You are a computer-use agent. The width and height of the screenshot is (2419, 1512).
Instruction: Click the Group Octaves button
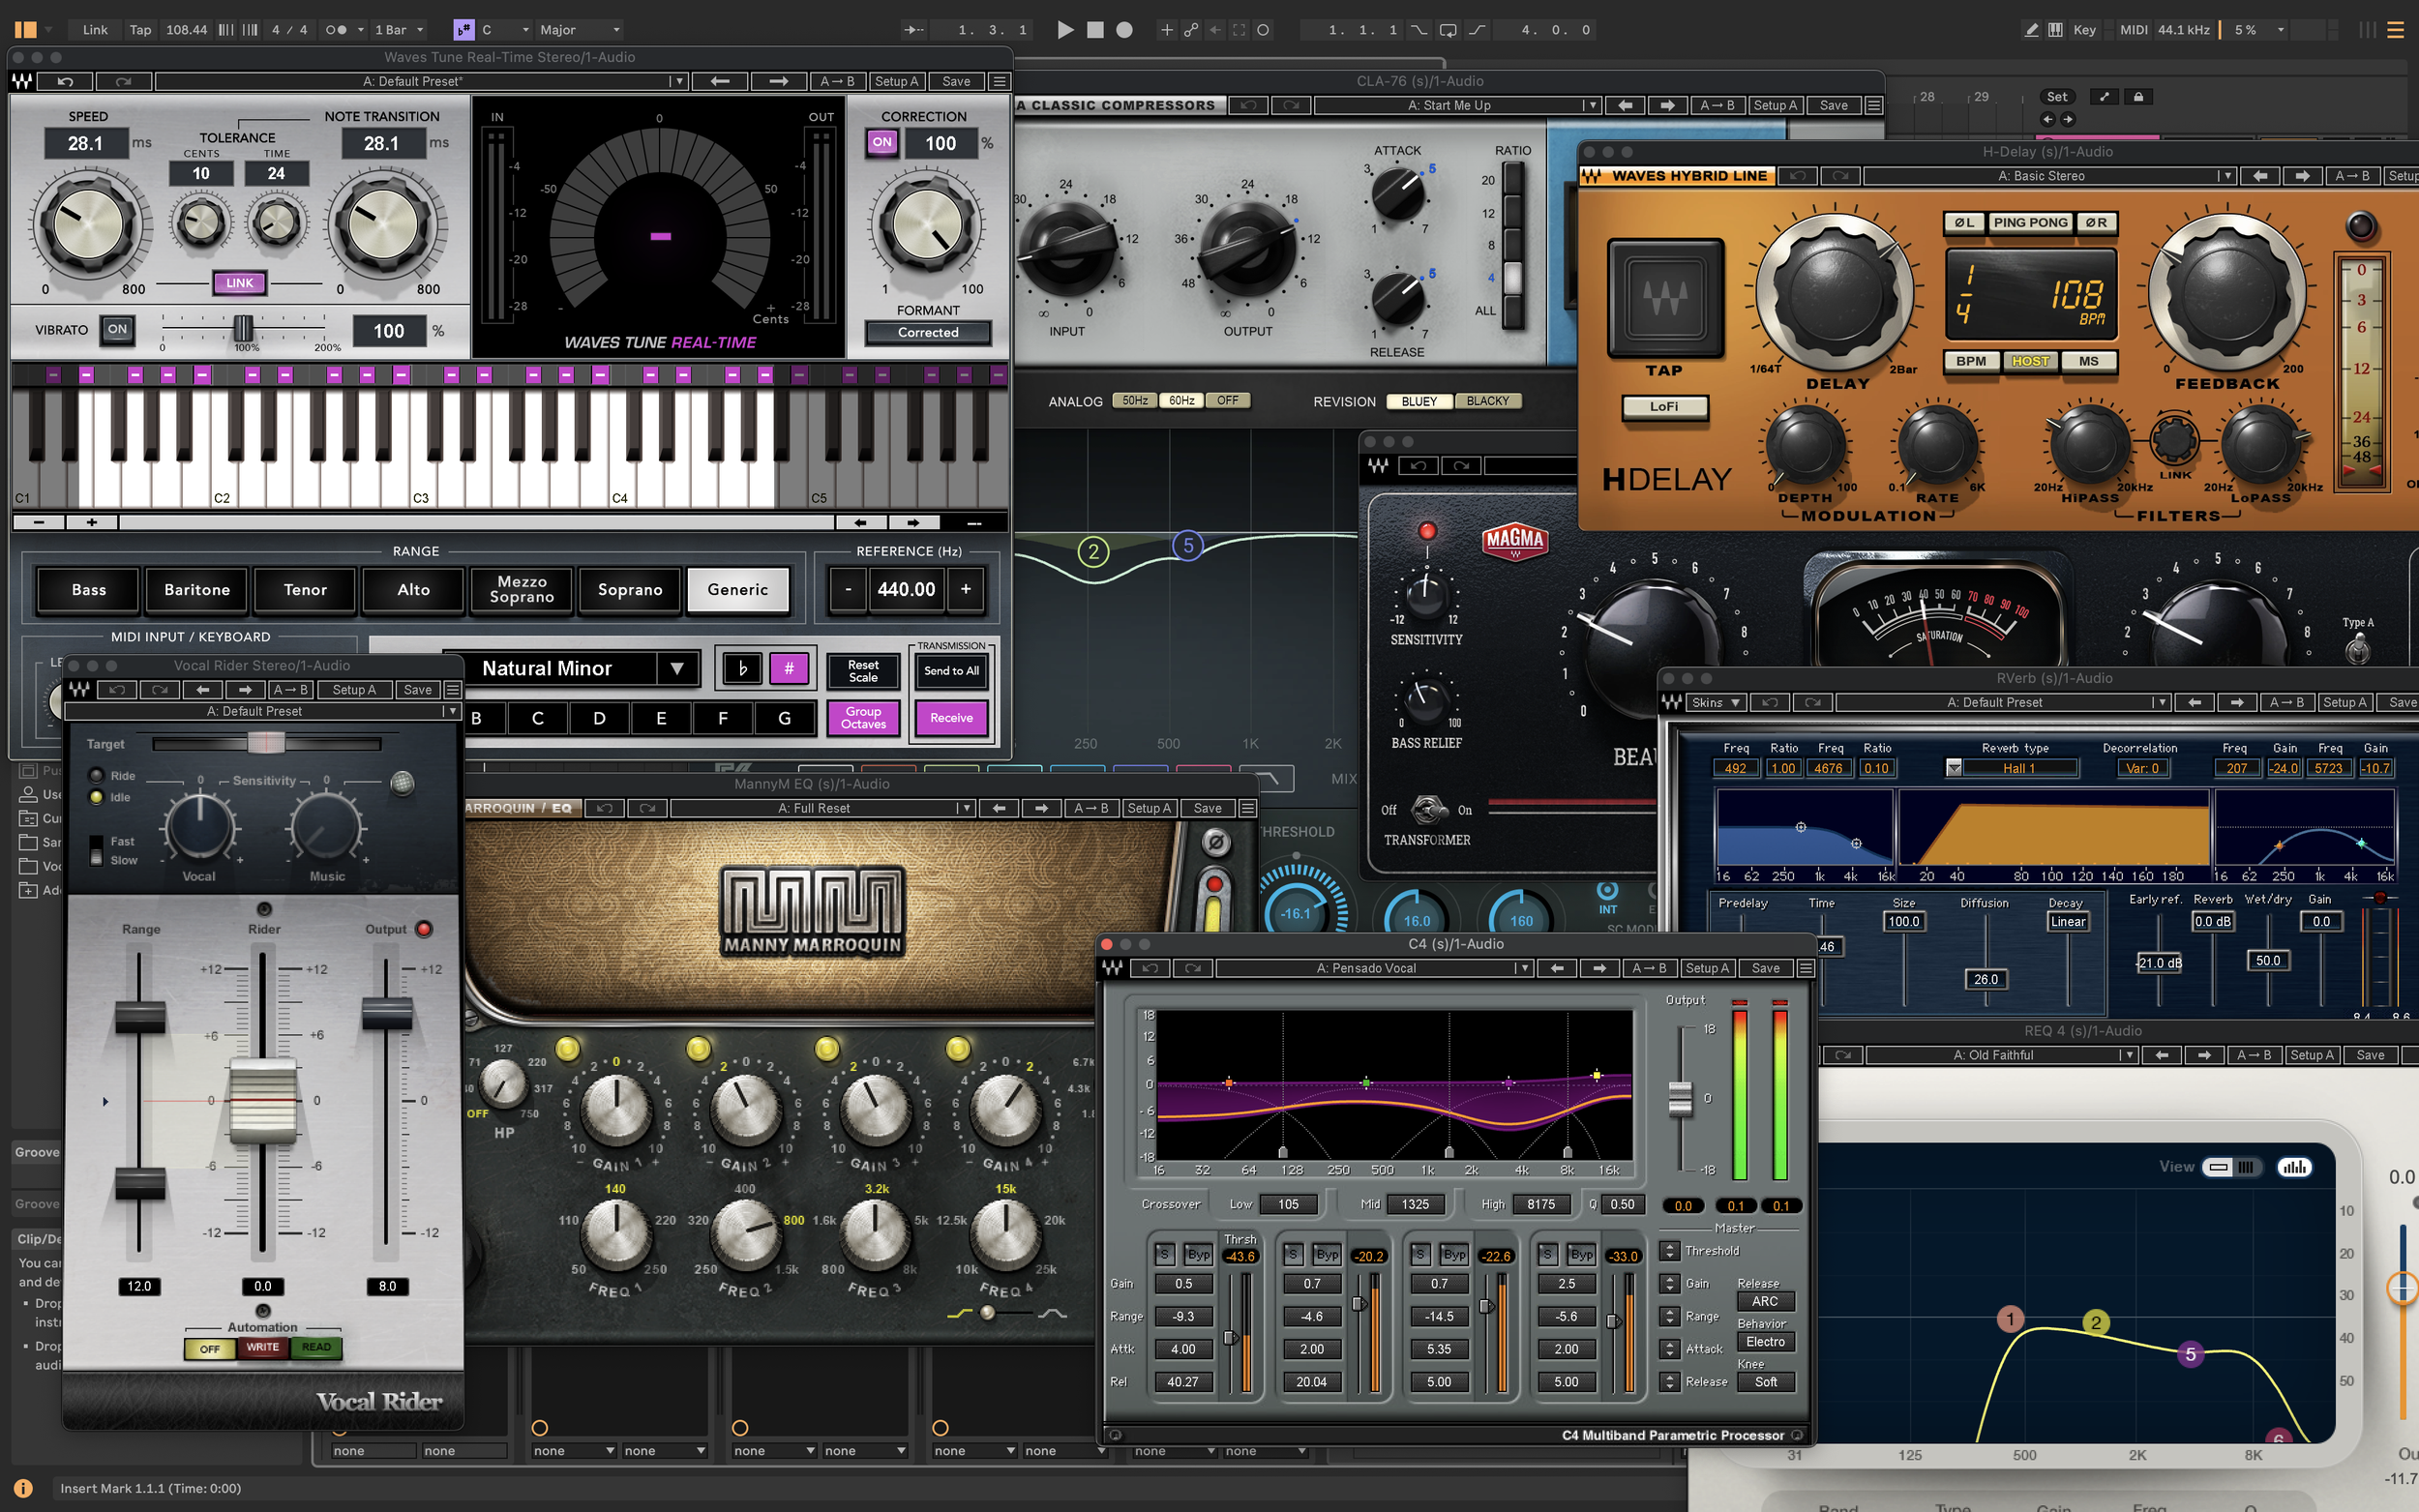tap(863, 717)
